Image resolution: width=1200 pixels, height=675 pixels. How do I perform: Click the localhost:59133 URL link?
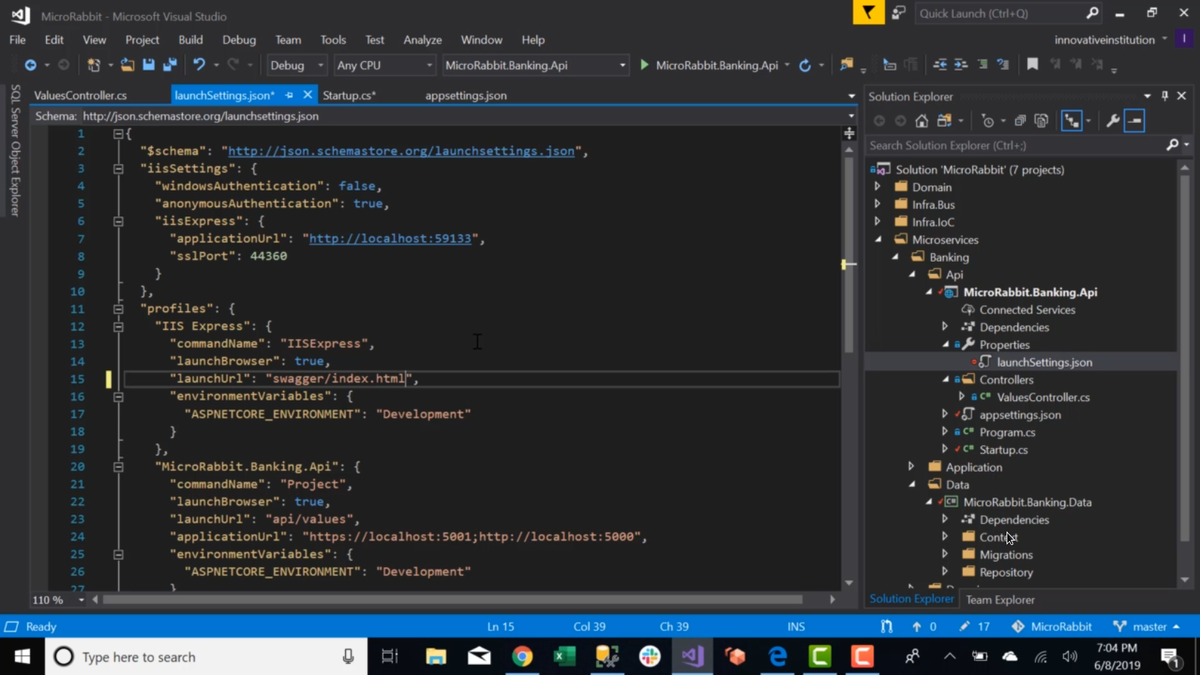click(x=390, y=239)
